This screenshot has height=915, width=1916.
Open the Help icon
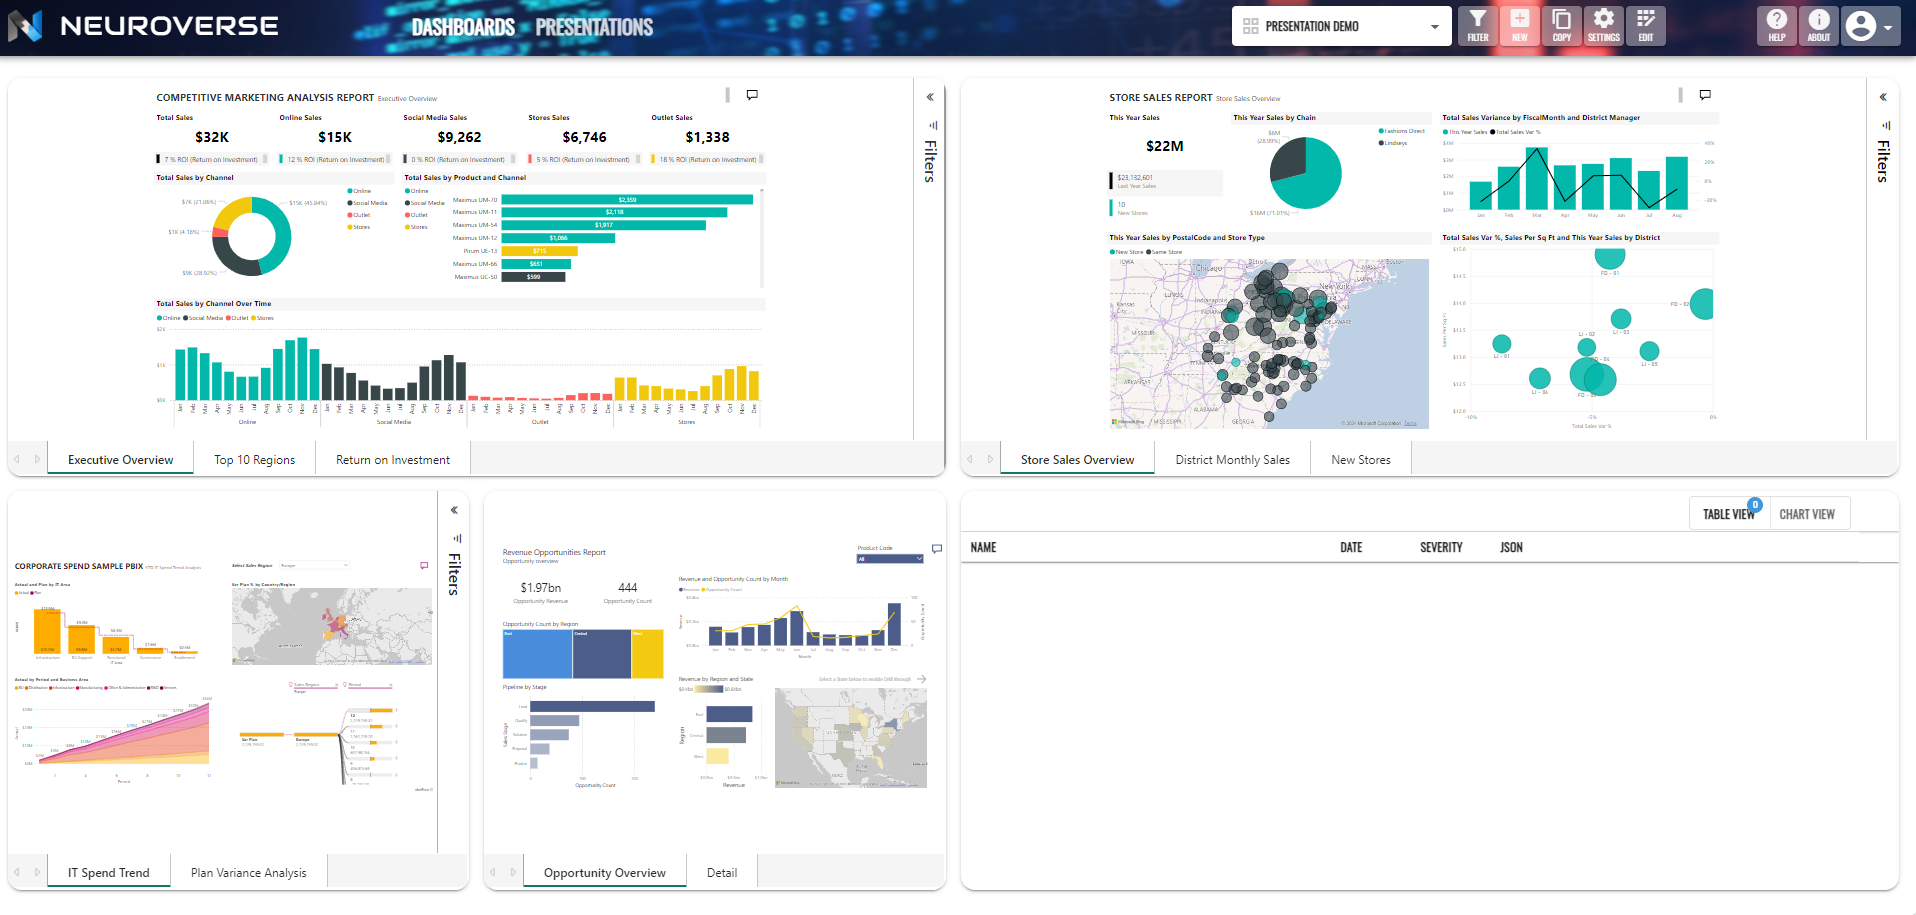(x=1776, y=26)
